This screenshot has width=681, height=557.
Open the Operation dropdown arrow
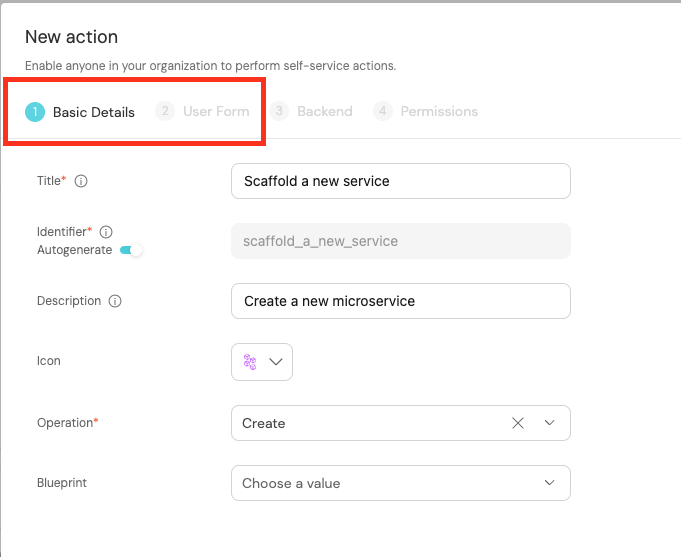pyautogui.click(x=549, y=423)
